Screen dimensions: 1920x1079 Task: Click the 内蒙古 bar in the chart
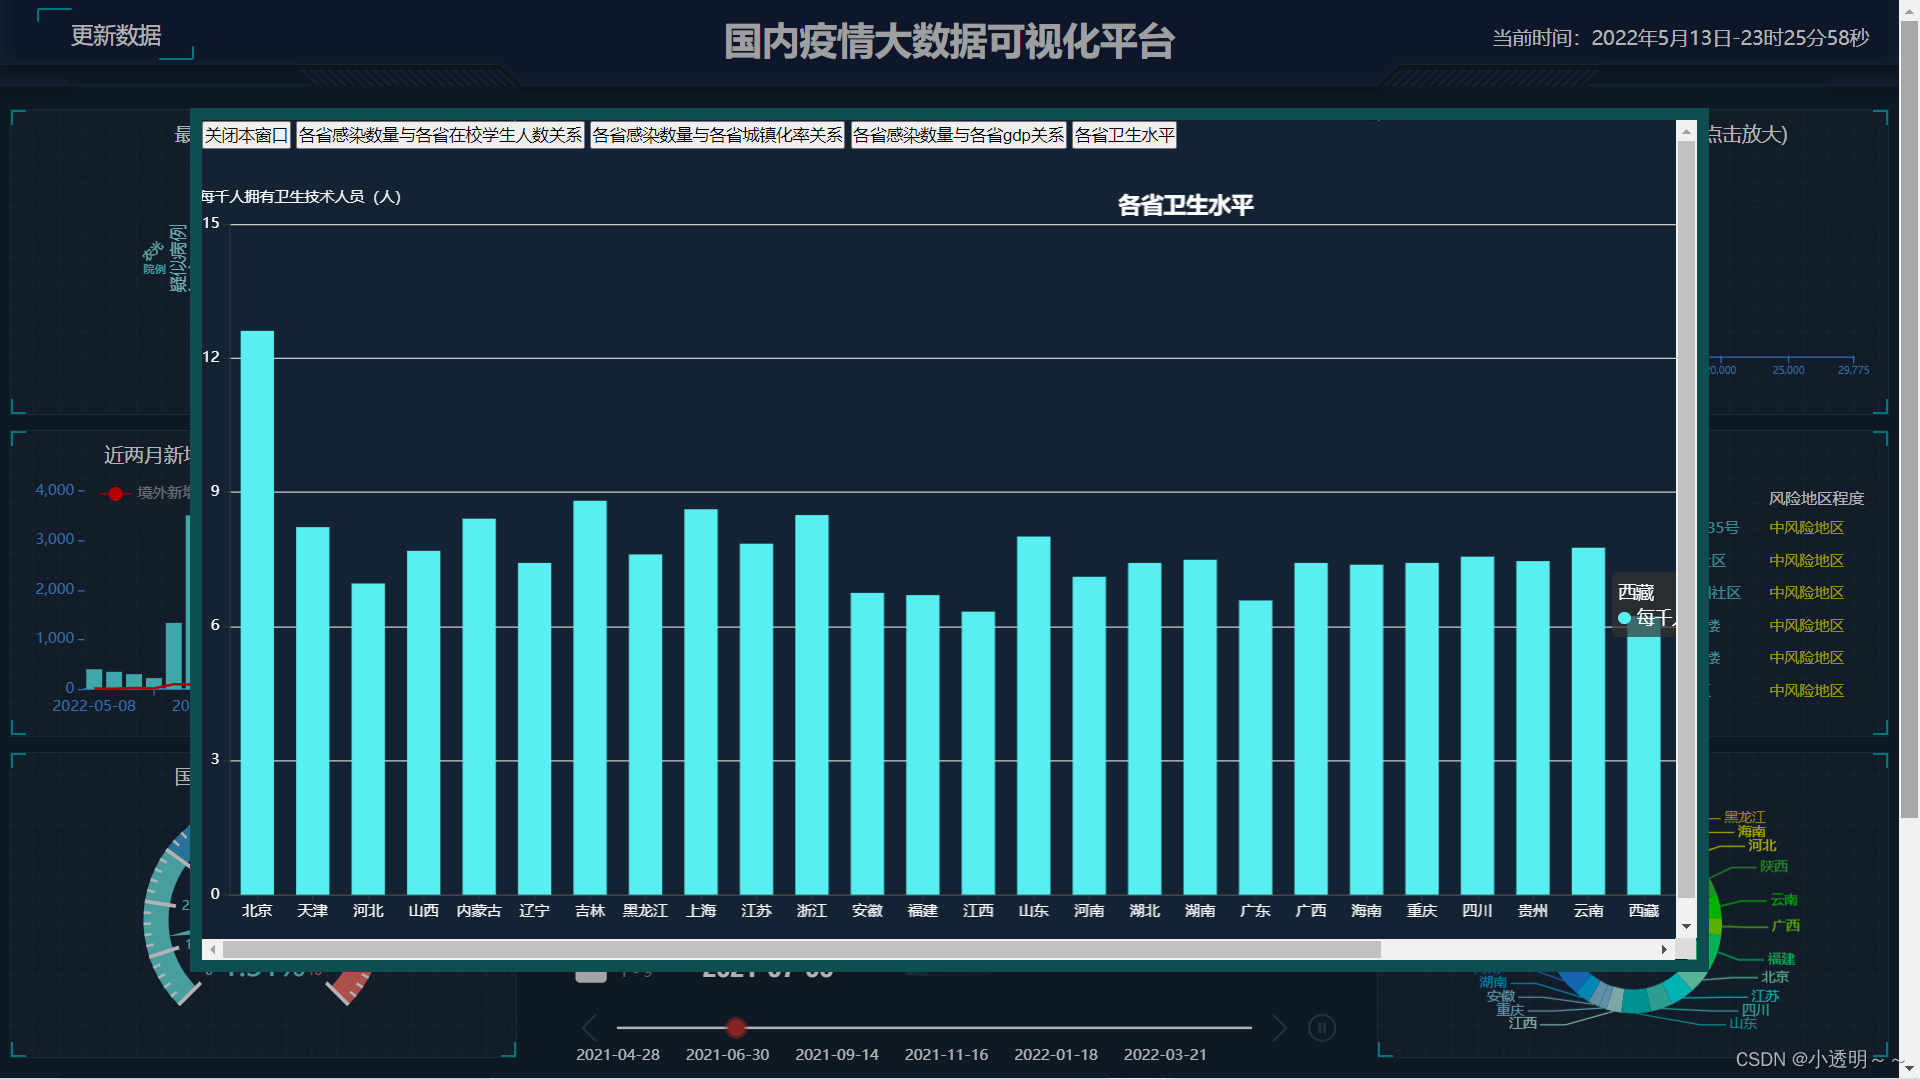[x=479, y=706]
